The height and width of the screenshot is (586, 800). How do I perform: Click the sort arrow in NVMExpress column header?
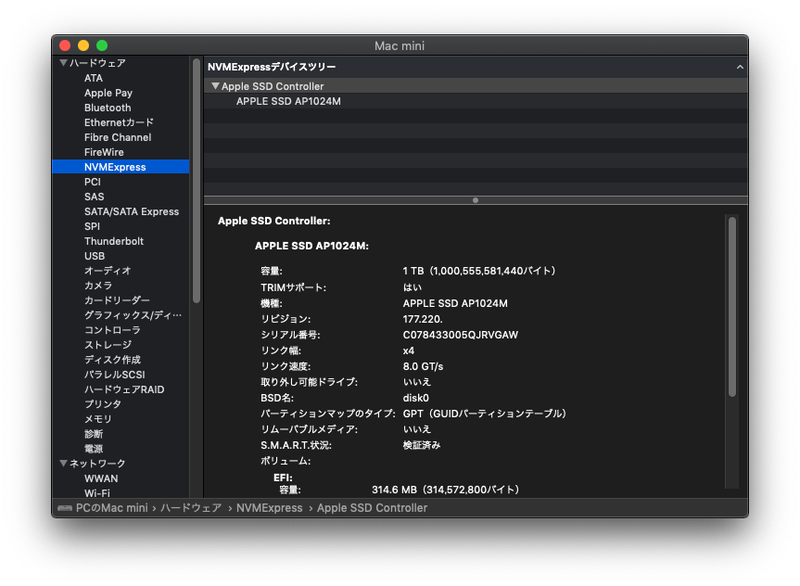(739, 67)
